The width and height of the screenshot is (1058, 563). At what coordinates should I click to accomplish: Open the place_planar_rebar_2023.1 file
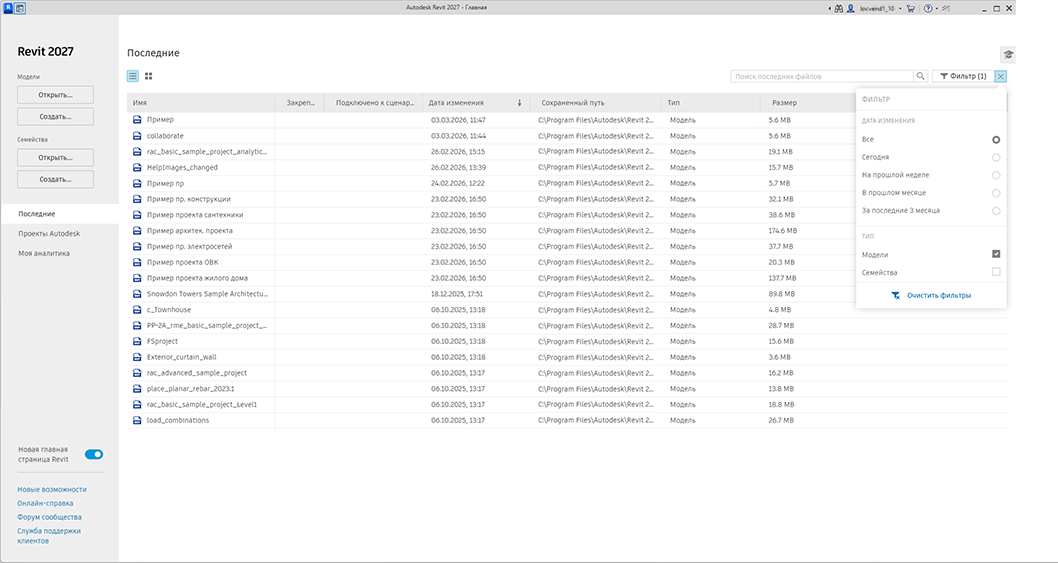pos(190,389)
